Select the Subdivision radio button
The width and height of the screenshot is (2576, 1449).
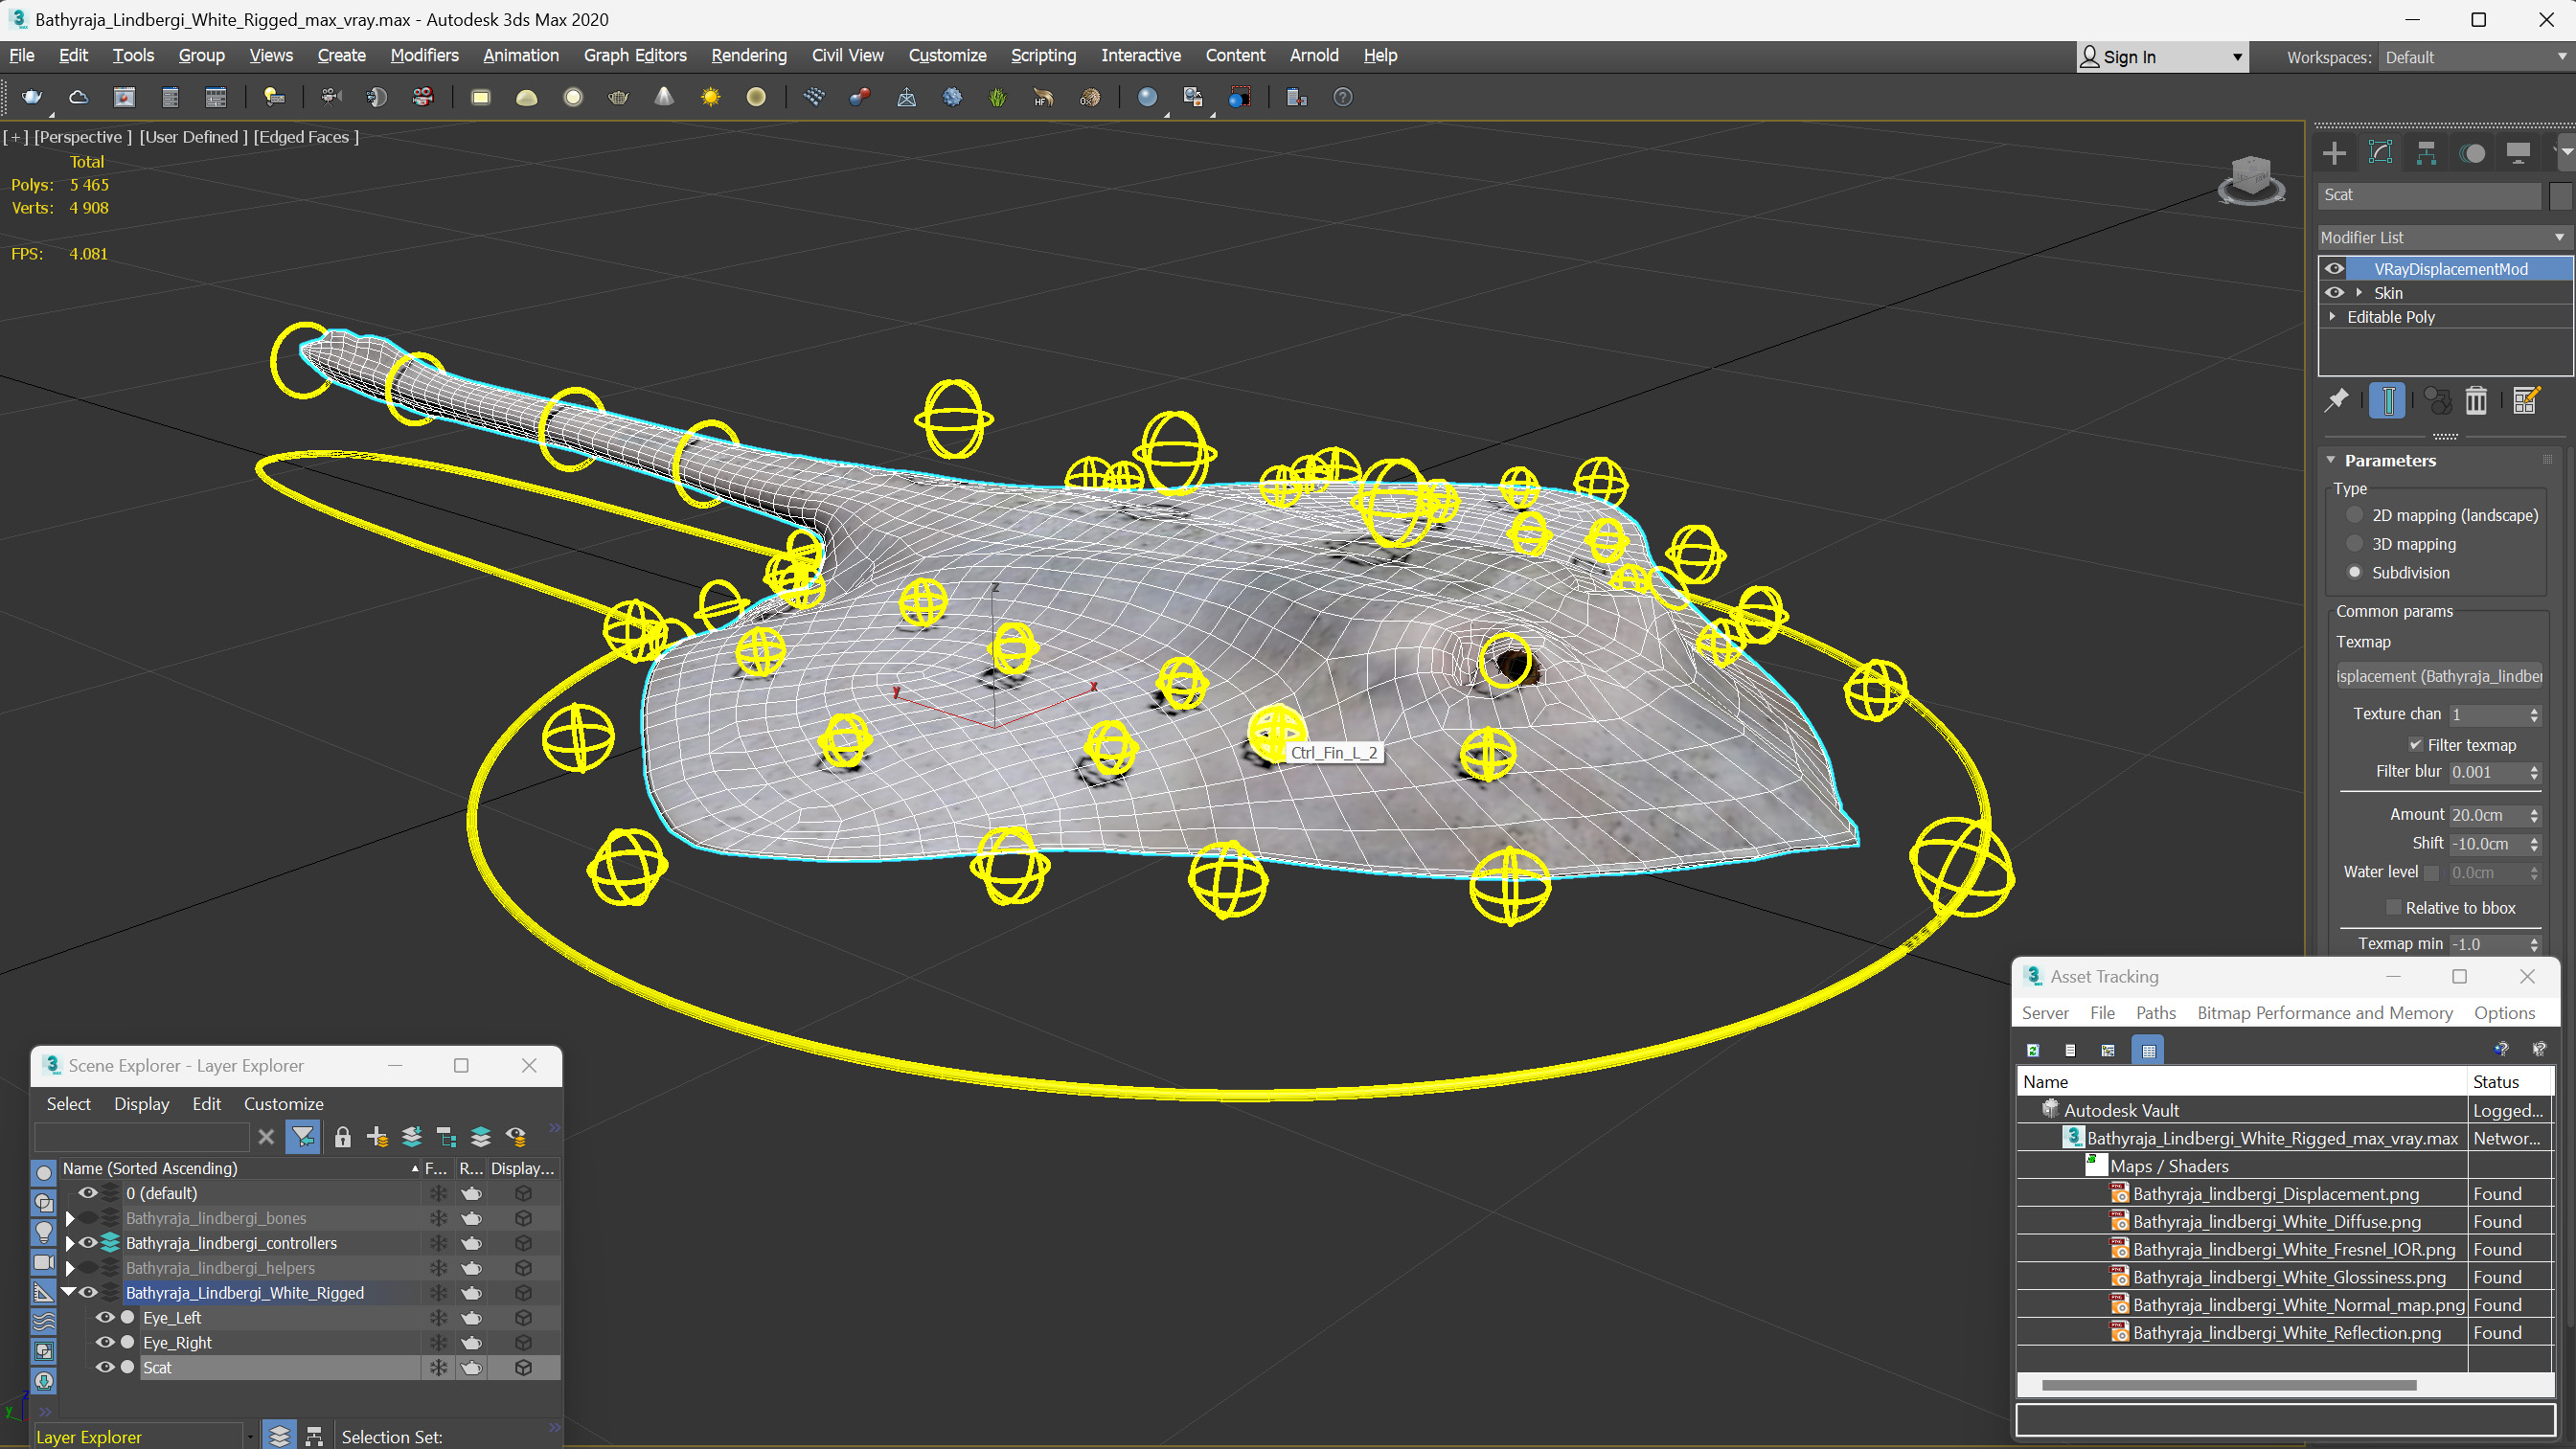click(2355, 573)
